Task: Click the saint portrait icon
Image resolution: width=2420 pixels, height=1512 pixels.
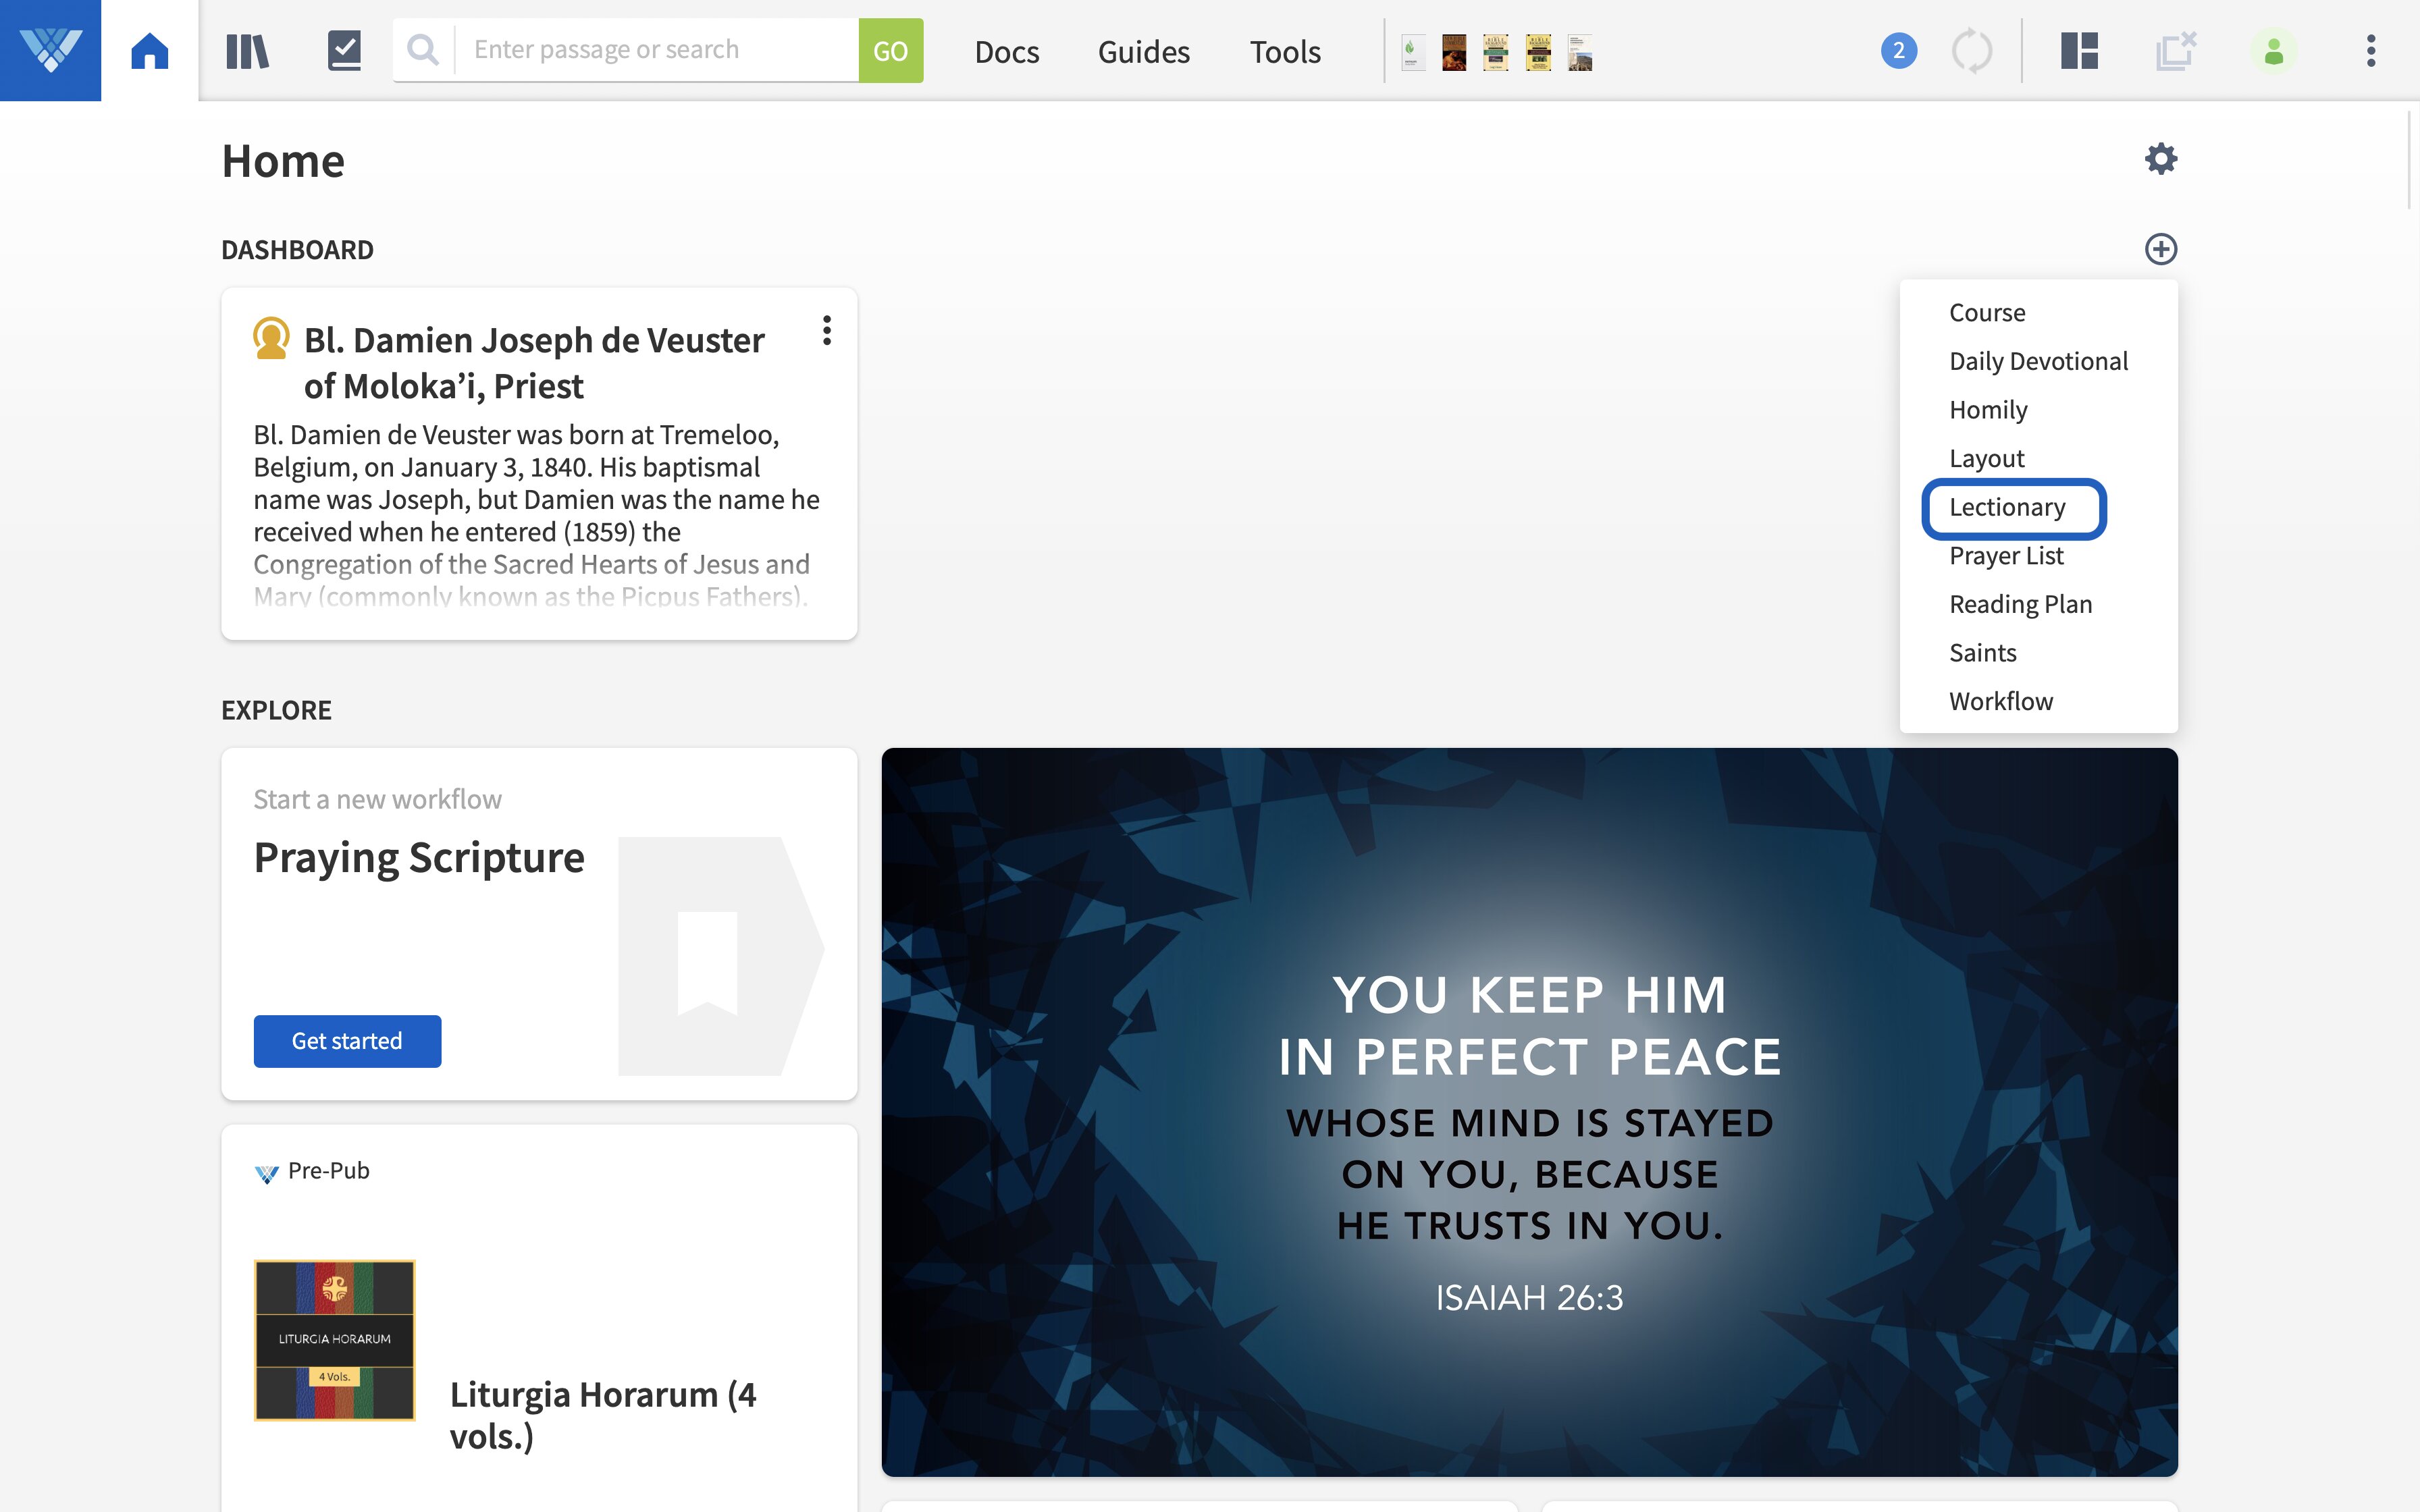Action: 271,338
